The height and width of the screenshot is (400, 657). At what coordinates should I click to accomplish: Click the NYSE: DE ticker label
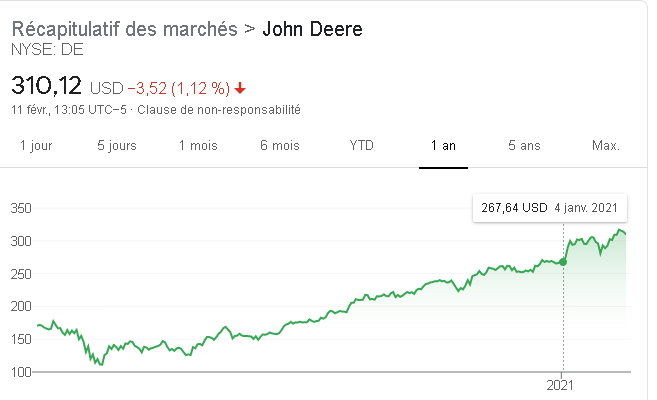click(x=47, y=49)
